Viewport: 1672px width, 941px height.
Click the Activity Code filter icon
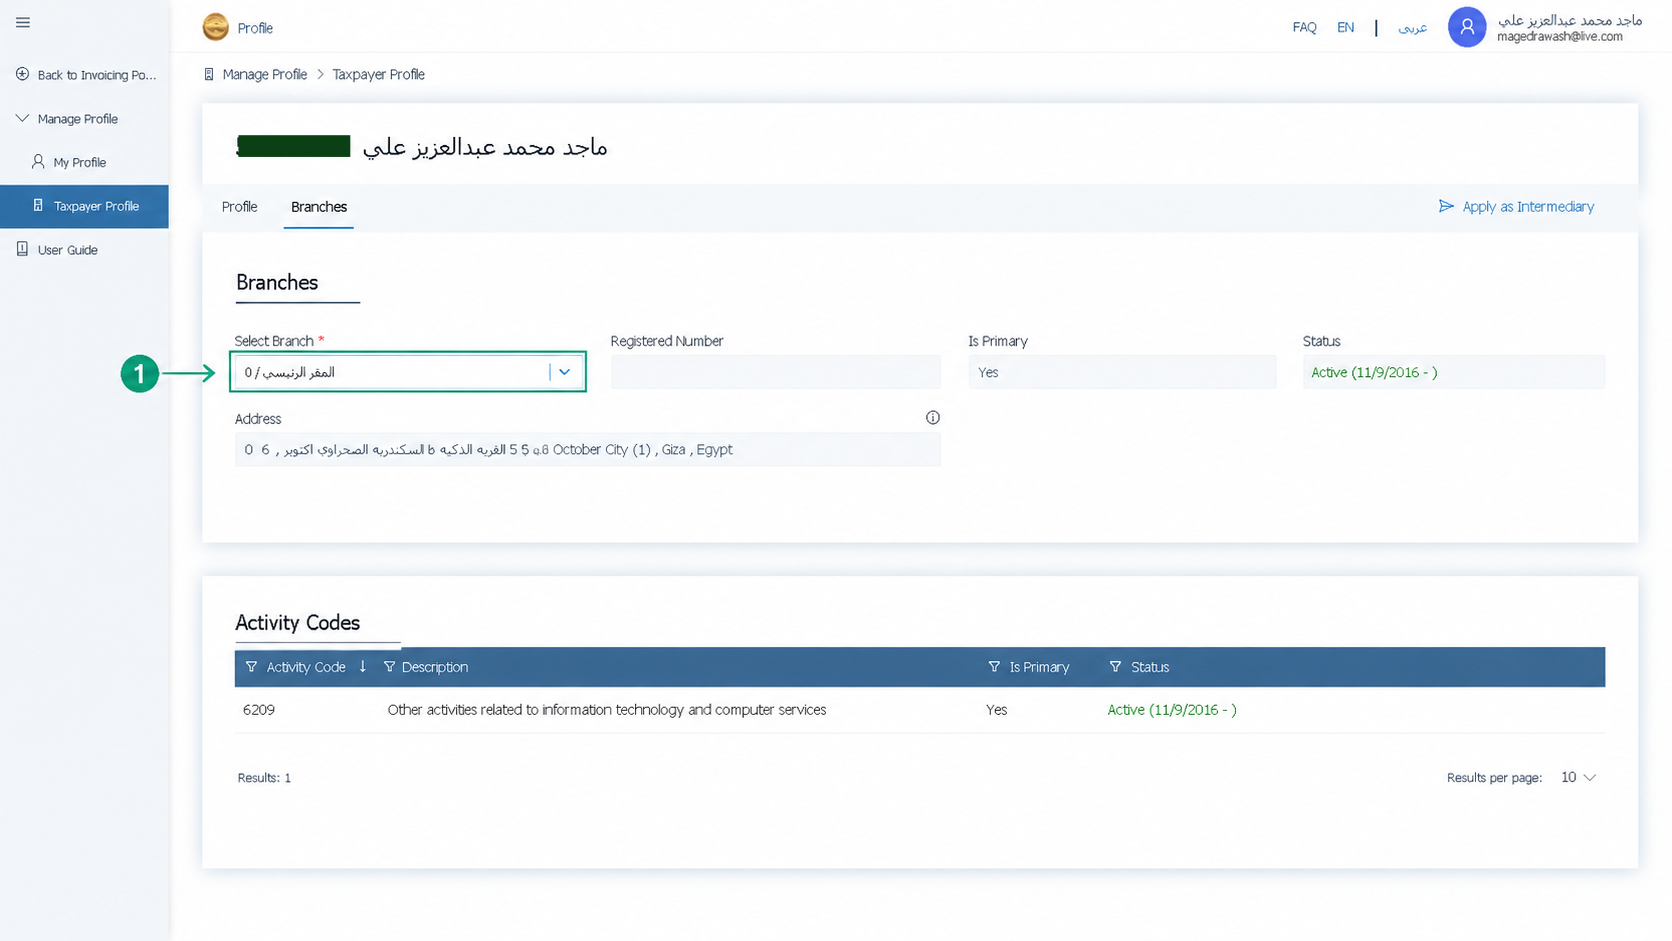(251, 667)
